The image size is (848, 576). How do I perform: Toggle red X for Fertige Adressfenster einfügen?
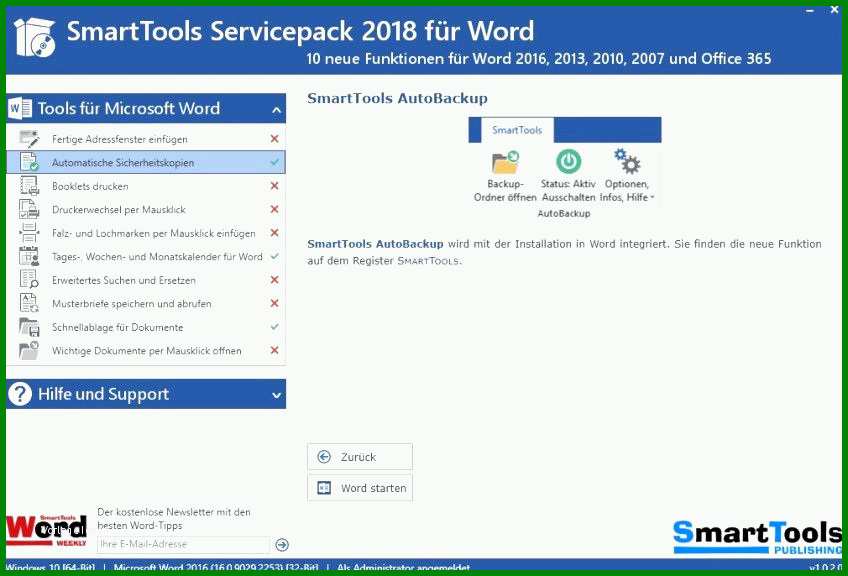click(x=274, y=138)
